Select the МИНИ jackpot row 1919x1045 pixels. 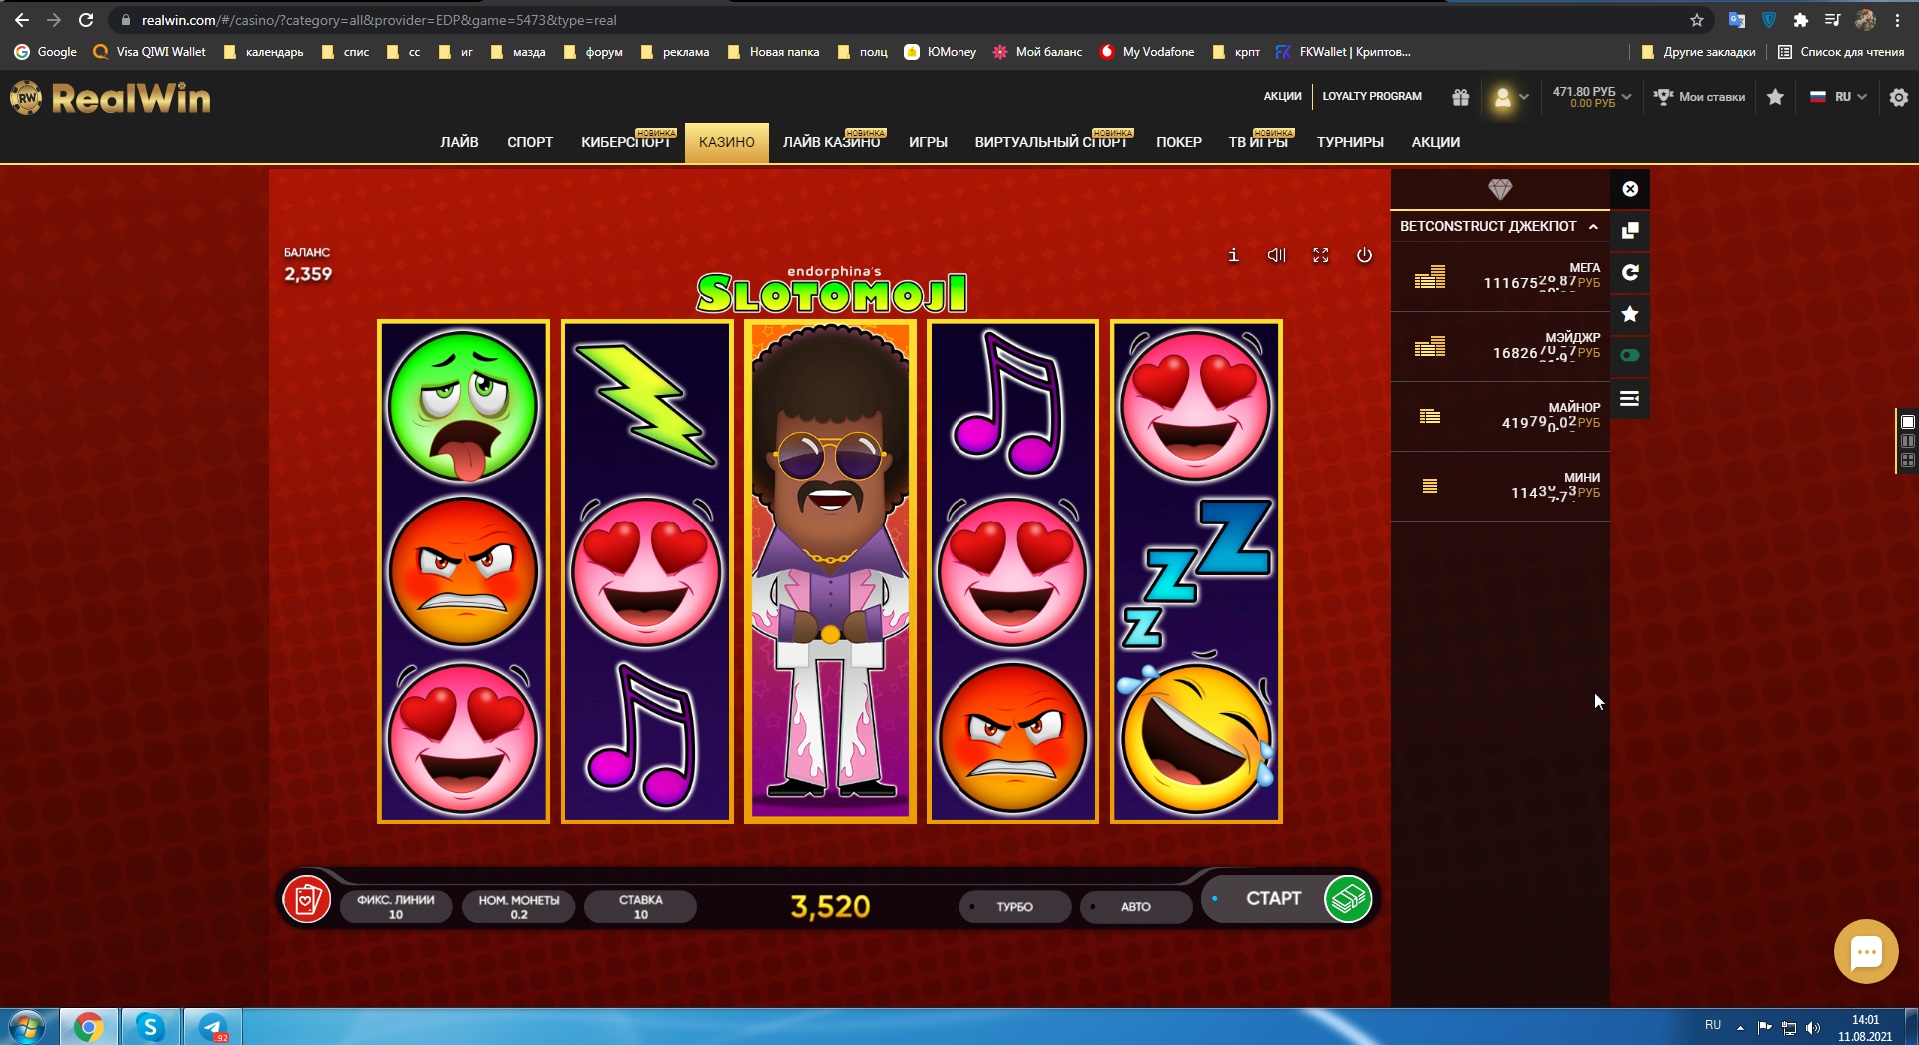[x=1500, y=487]
